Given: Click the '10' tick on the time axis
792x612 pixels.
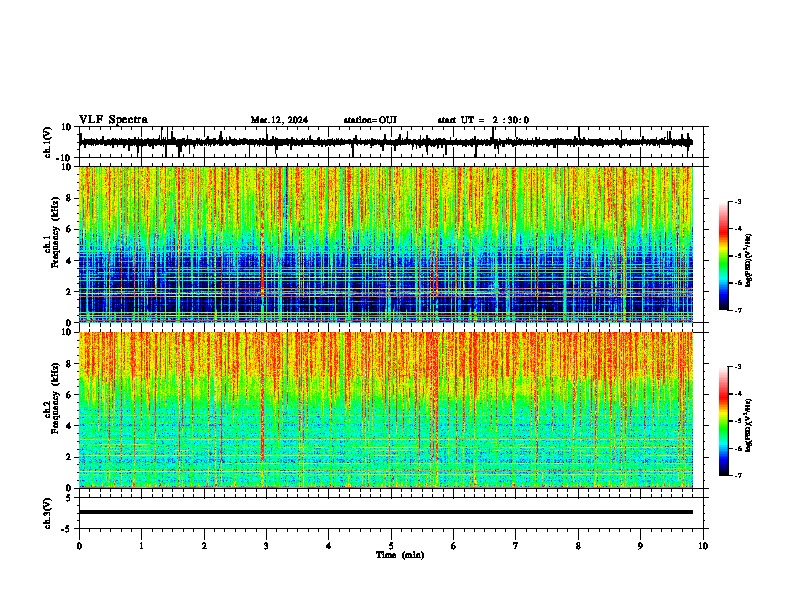Looking at the screenshot, I should point(703,546).
